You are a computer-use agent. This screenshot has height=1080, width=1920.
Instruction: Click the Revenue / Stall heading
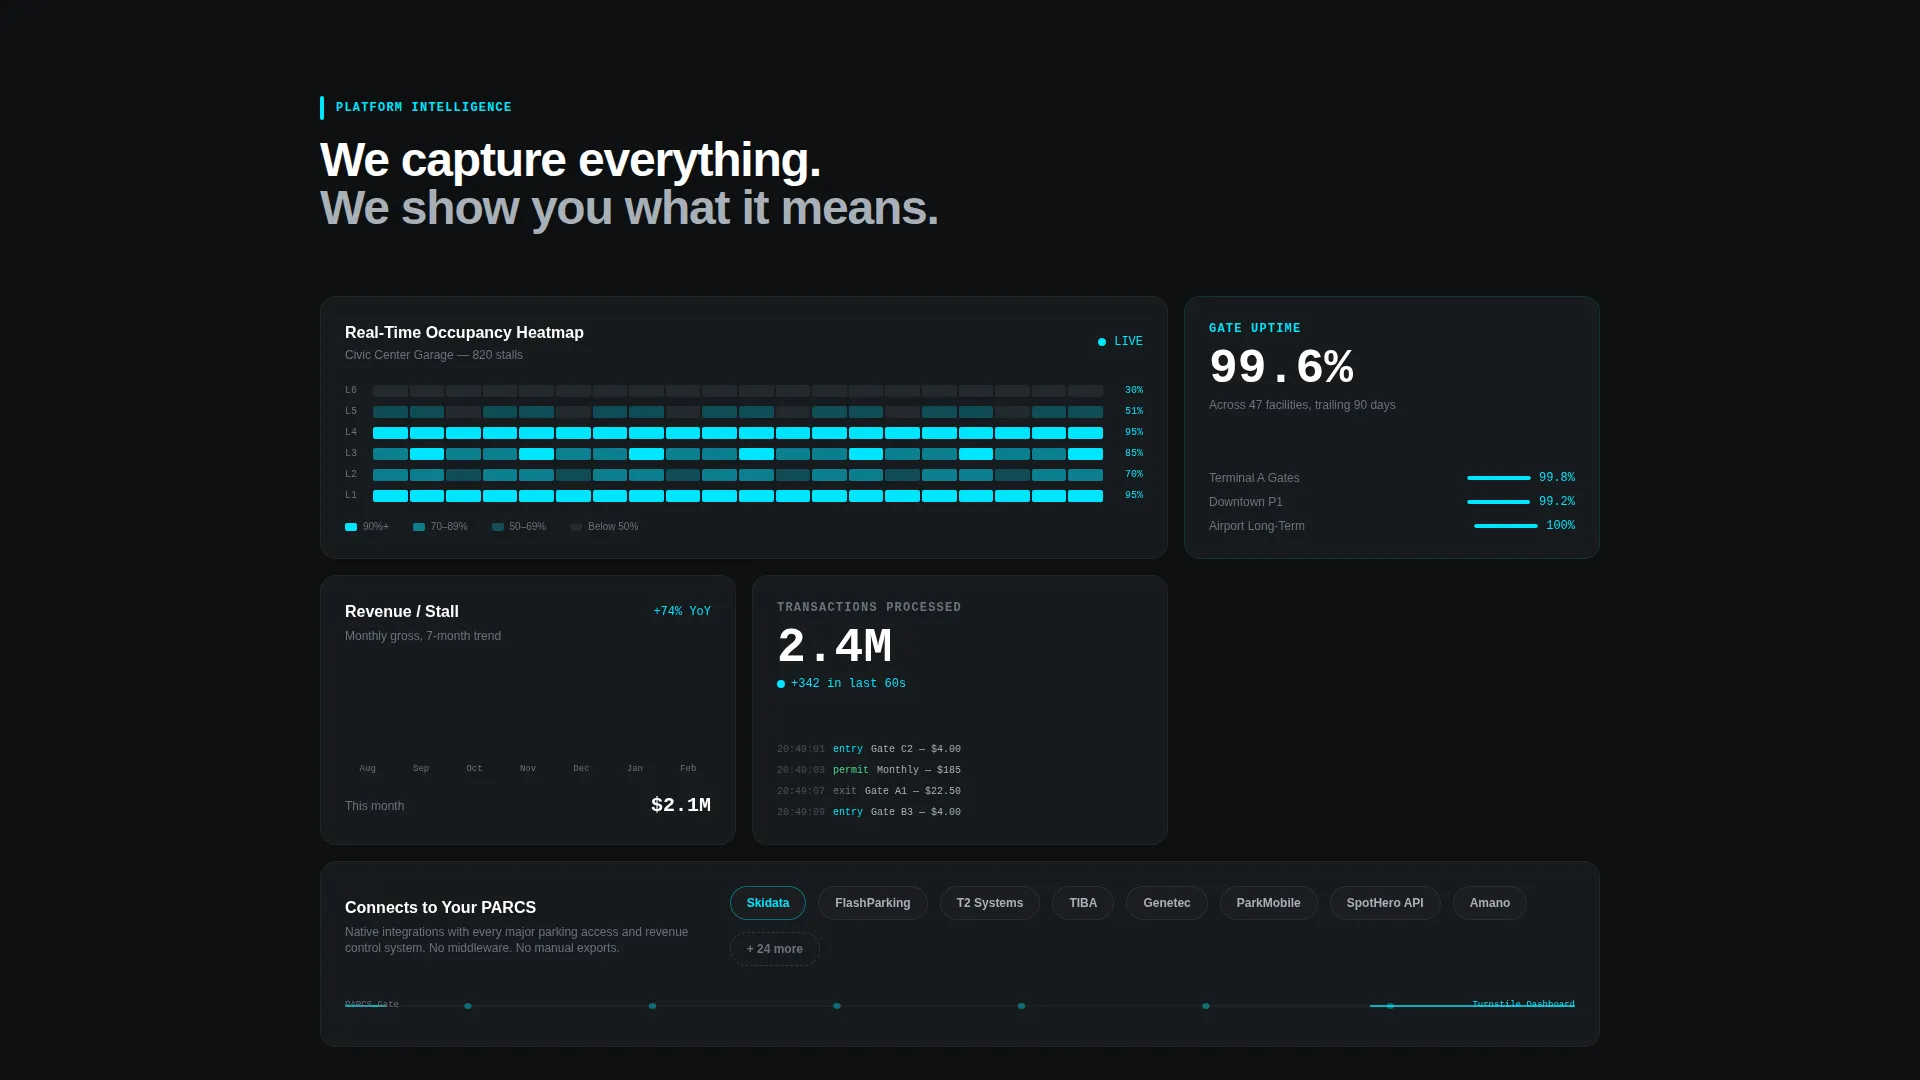tap(401, 611)
